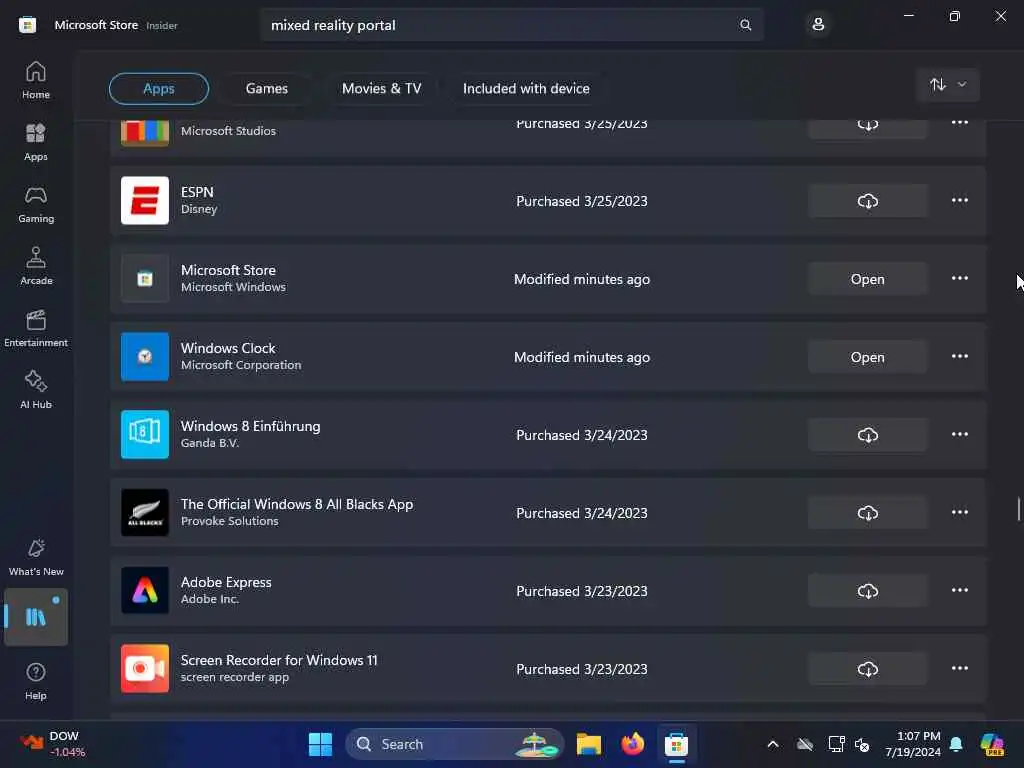This screenshot has height=768, width=1024.
Task: Click the ESPN app thumbnail
Action: pyautogui.click(x=145, y=200)
